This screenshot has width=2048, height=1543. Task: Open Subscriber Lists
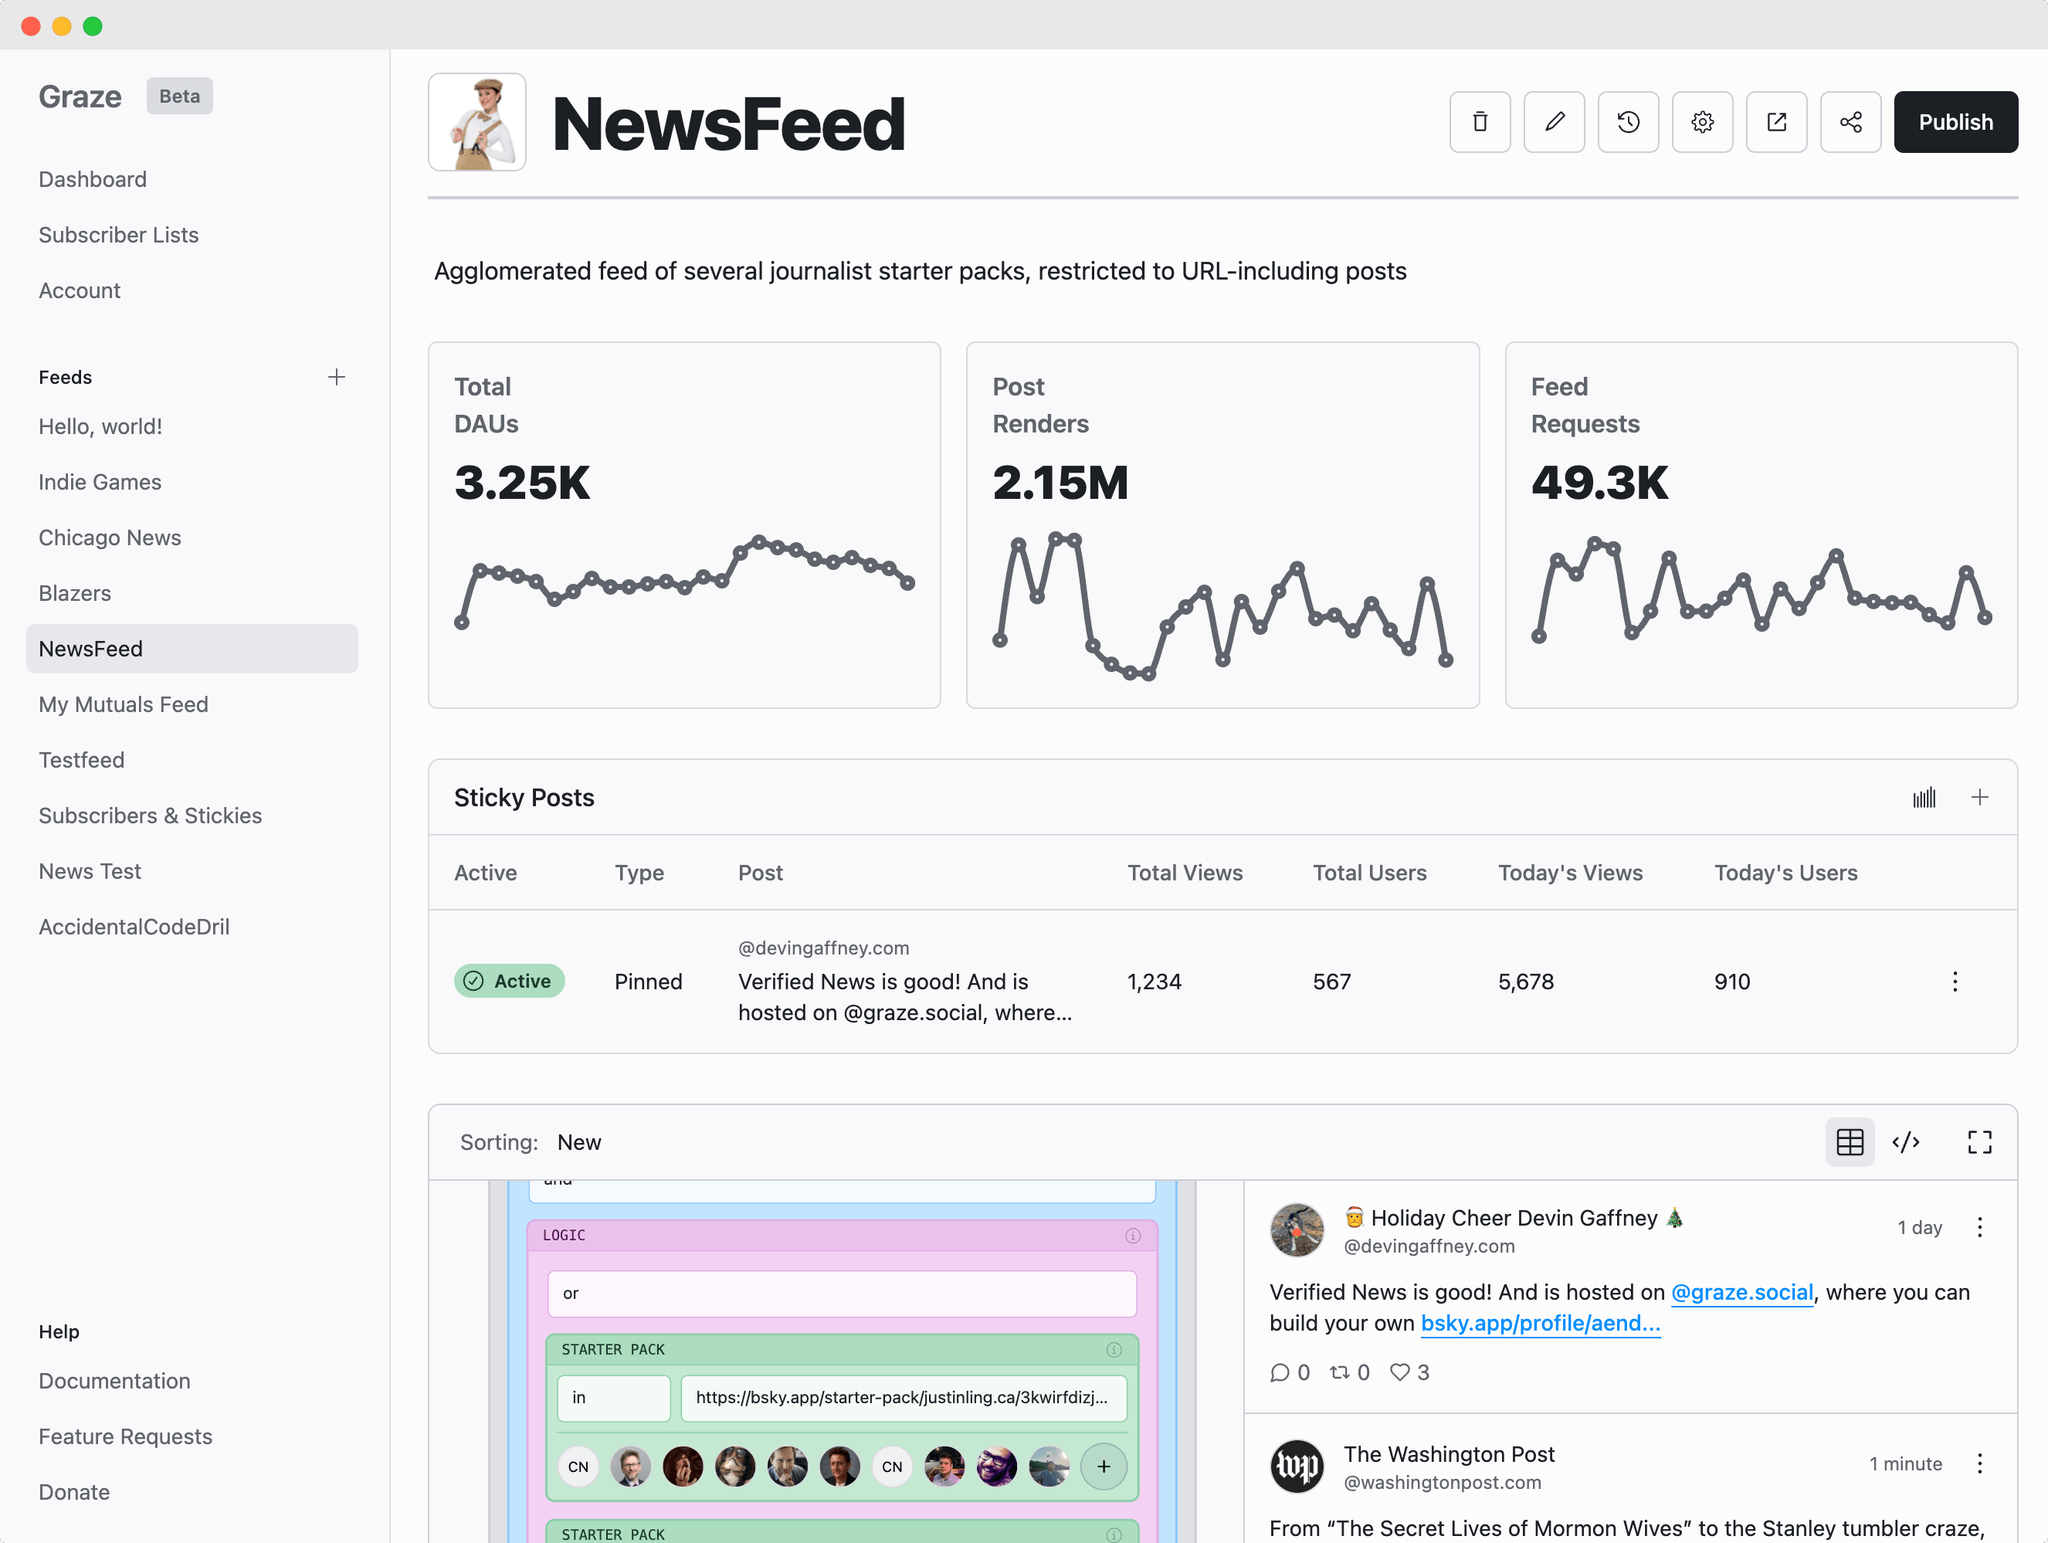click(119, 235)
